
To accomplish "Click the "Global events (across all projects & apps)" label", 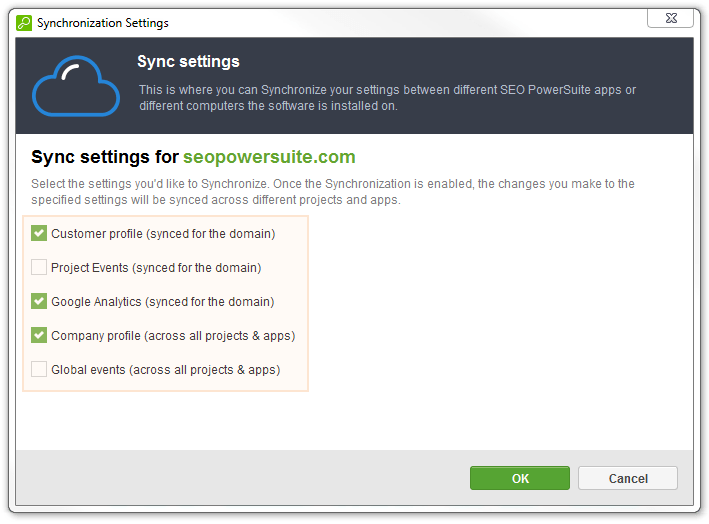I will pos(165,369).
